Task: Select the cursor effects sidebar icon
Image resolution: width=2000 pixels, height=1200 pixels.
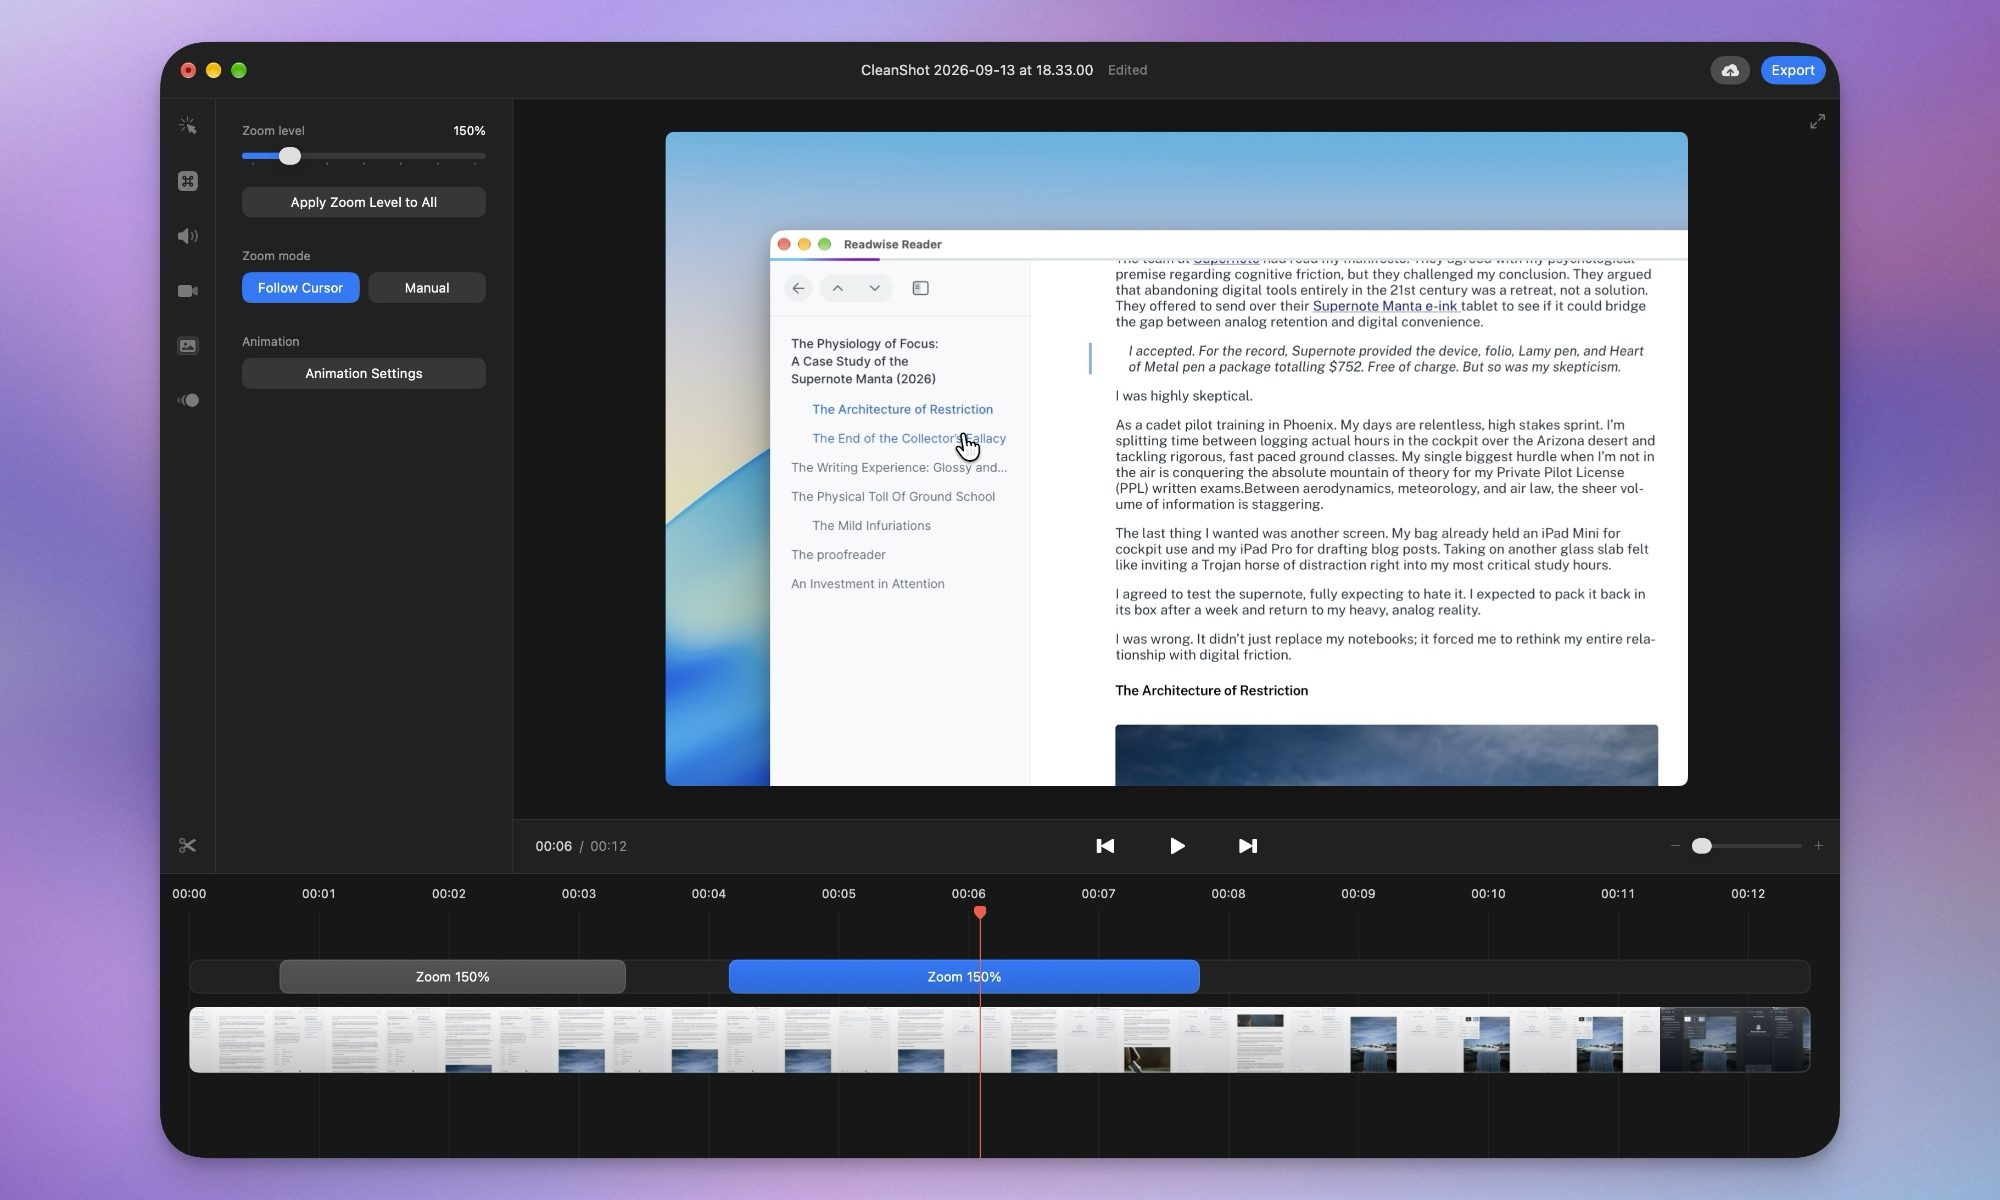Action: pos(188,126)
